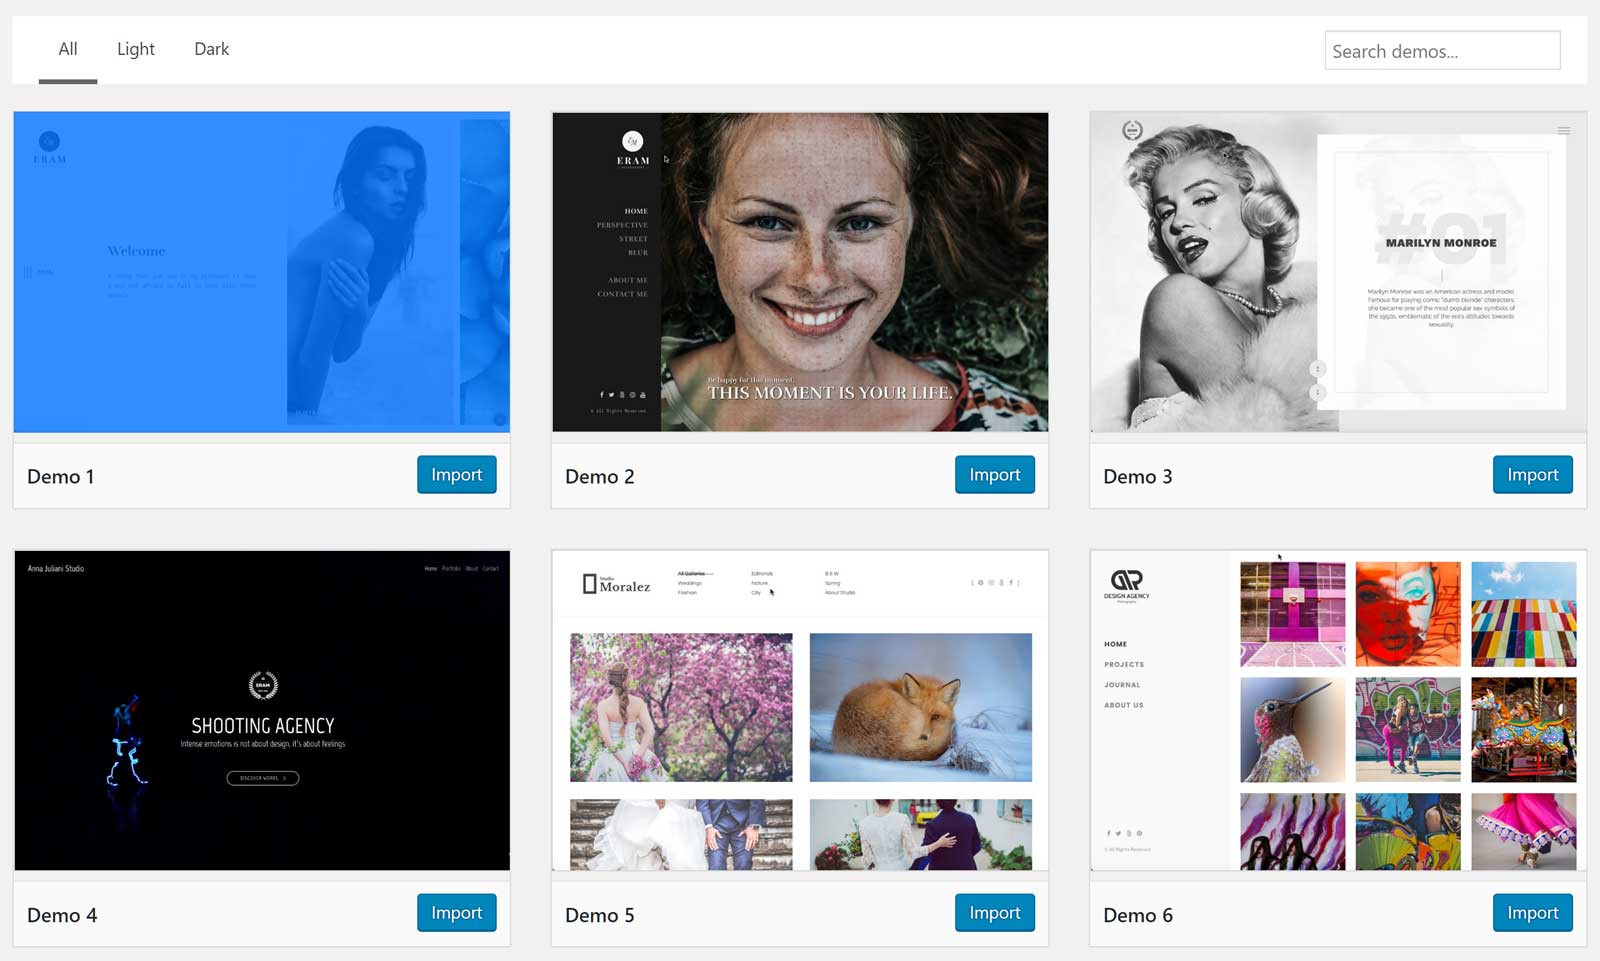
Task: Switch to the Dark filter tab
Action: (211, 49)
